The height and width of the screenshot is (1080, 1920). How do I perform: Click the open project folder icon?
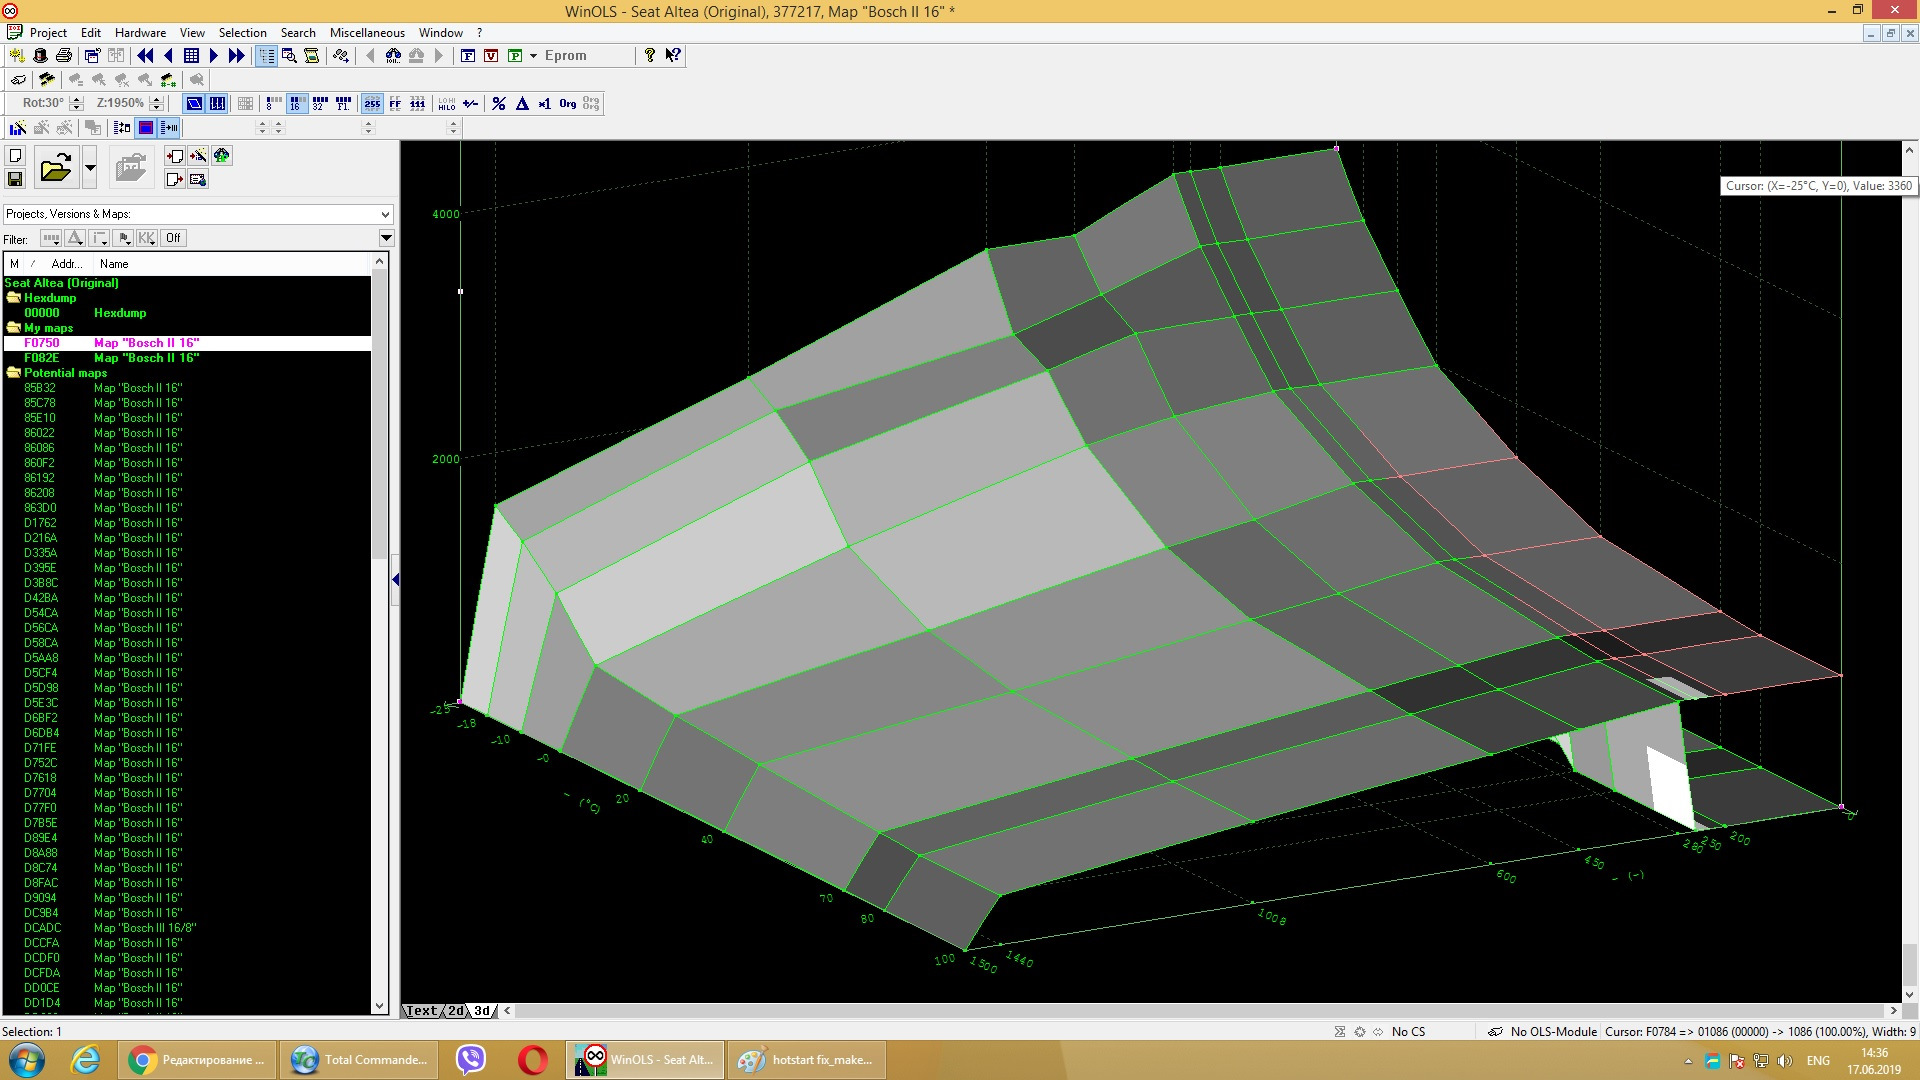coord(56,168)
